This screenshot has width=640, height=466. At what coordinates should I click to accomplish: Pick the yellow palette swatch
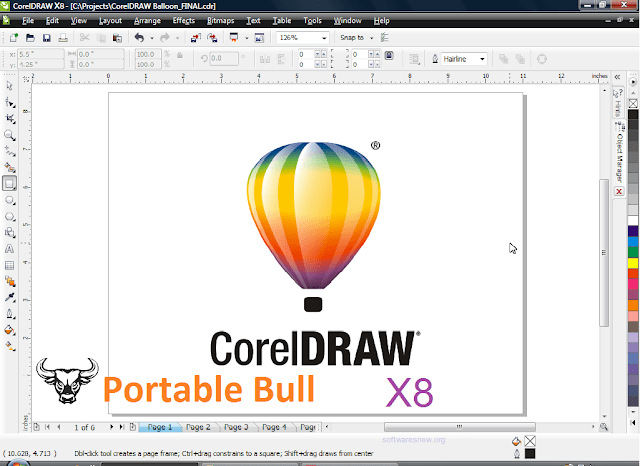coord(633,263)
